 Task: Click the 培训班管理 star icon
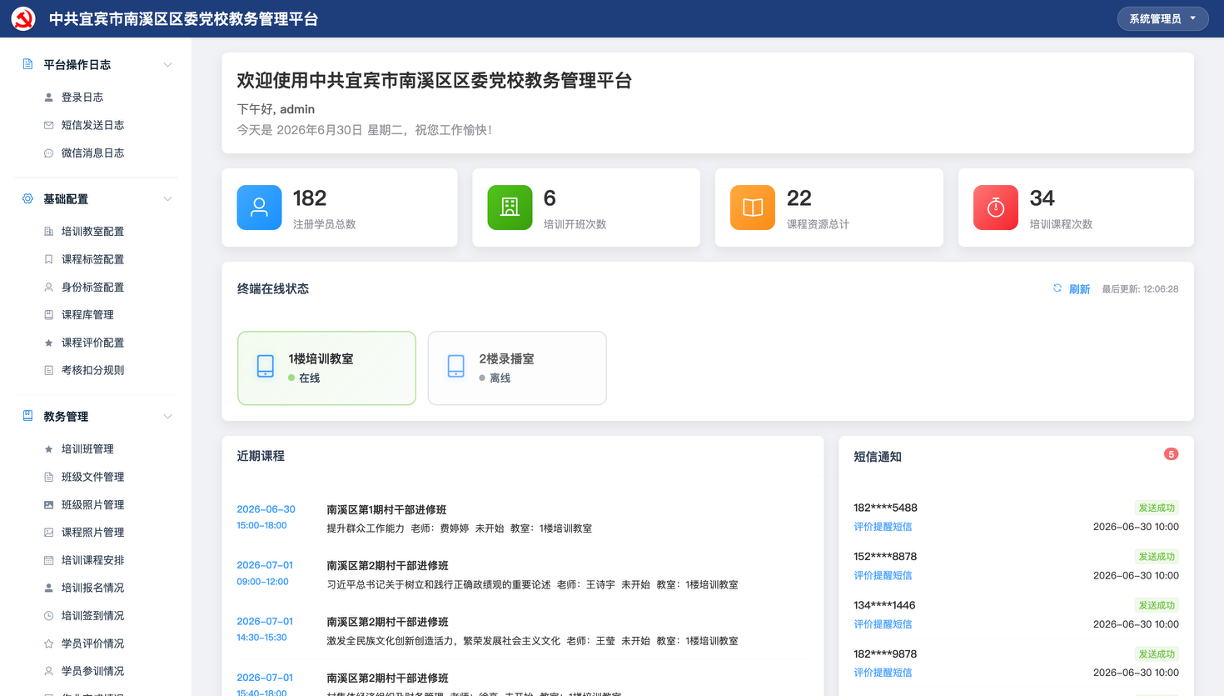tap(49, 449)
